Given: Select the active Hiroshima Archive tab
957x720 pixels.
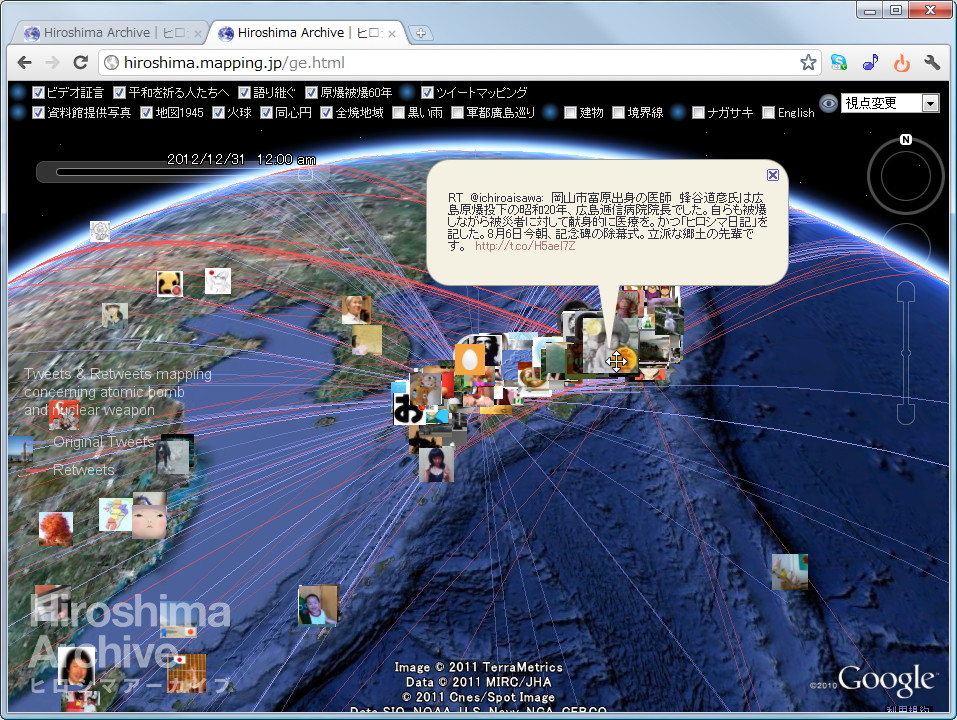Looking at the screenshot, I should click(x=304, y=33).
